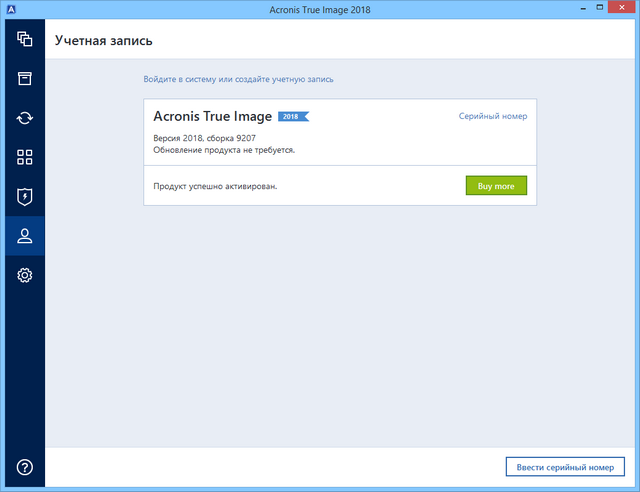The width and height of the screenshot is (640, 492).
Task: Select the Account person icon
Action: coord(24,236)
